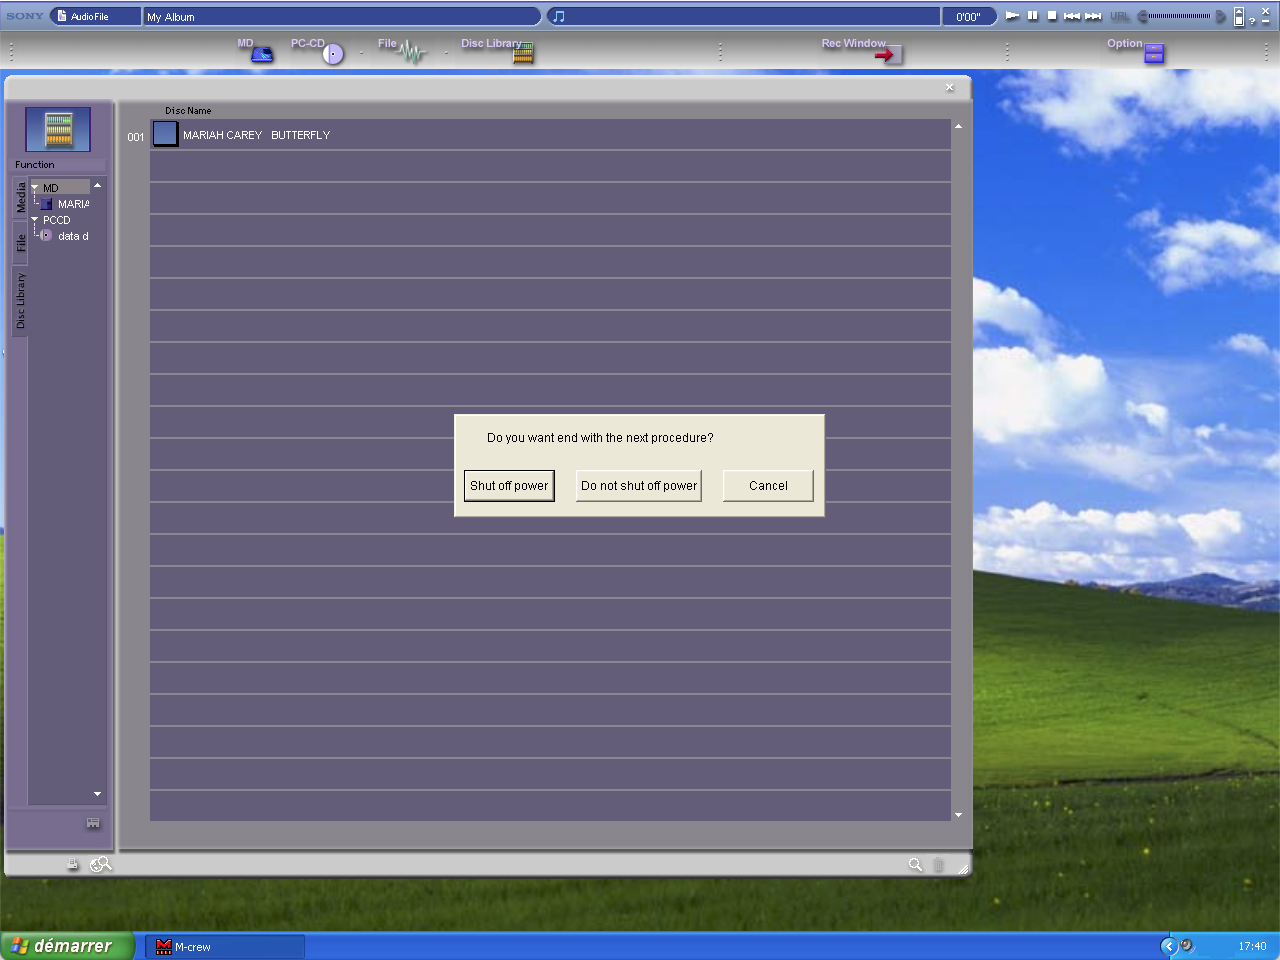Click the 0'00" time counter display
This screenshot has width=1280, height=960.
[x=969, y=16]
